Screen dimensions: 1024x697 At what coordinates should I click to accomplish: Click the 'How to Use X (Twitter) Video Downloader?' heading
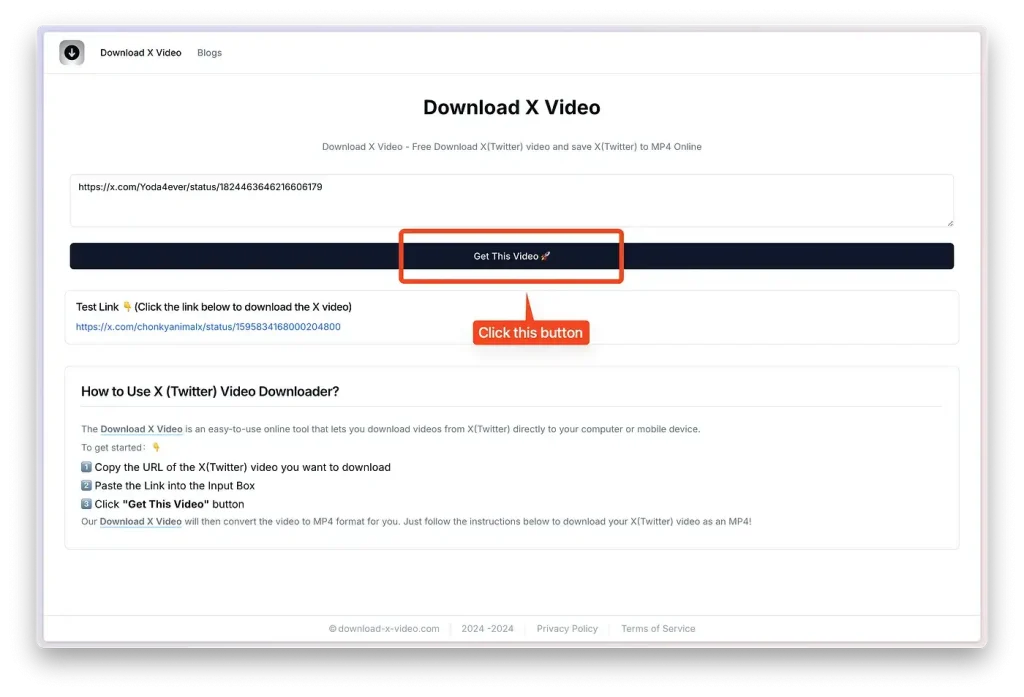(x=210, y=391)
